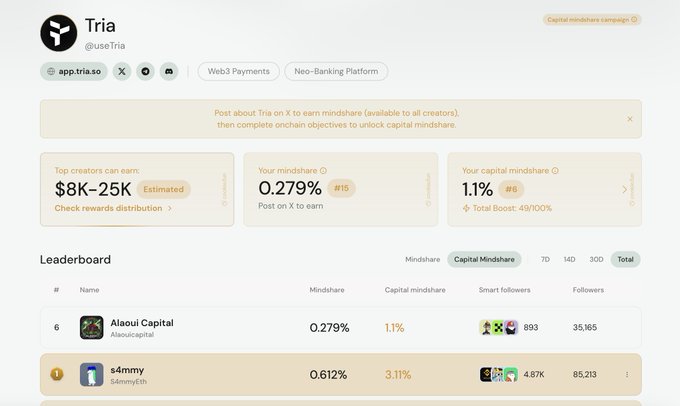Click info icon beside Your capital mindshare
The image size is (680, 406).
(x=555, y=170)
